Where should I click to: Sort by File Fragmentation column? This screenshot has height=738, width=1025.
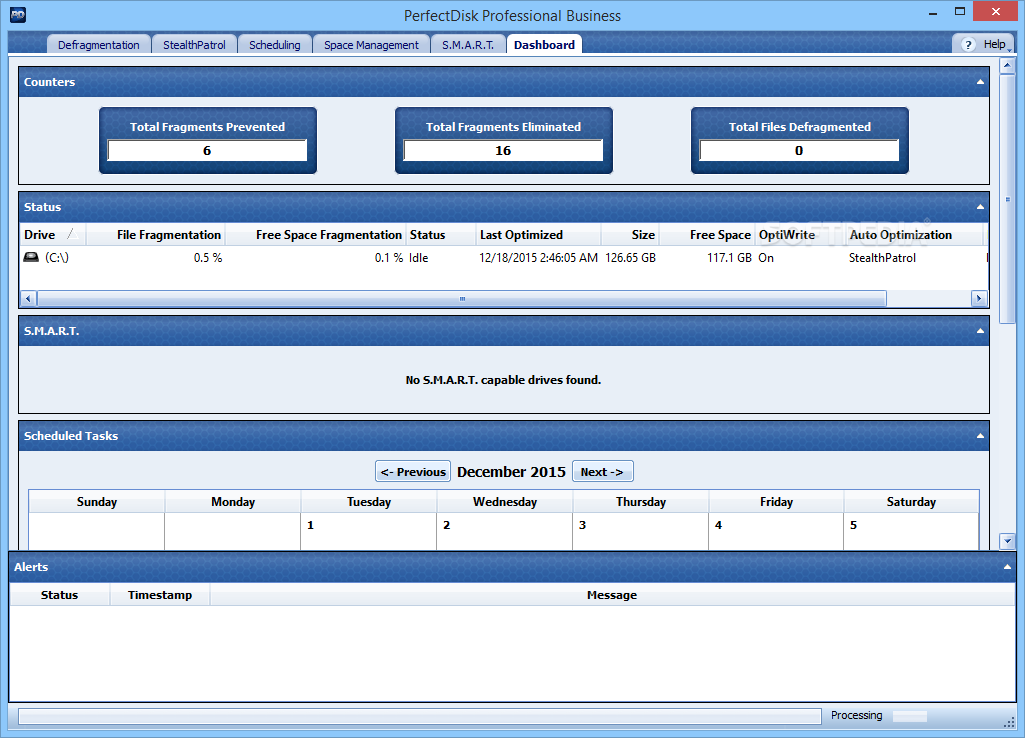click(x=156, y=235)
